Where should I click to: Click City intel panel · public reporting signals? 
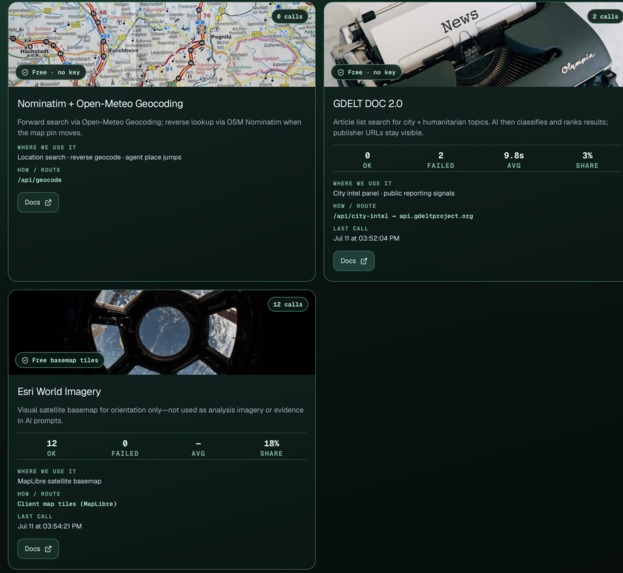tap(394, 194)
